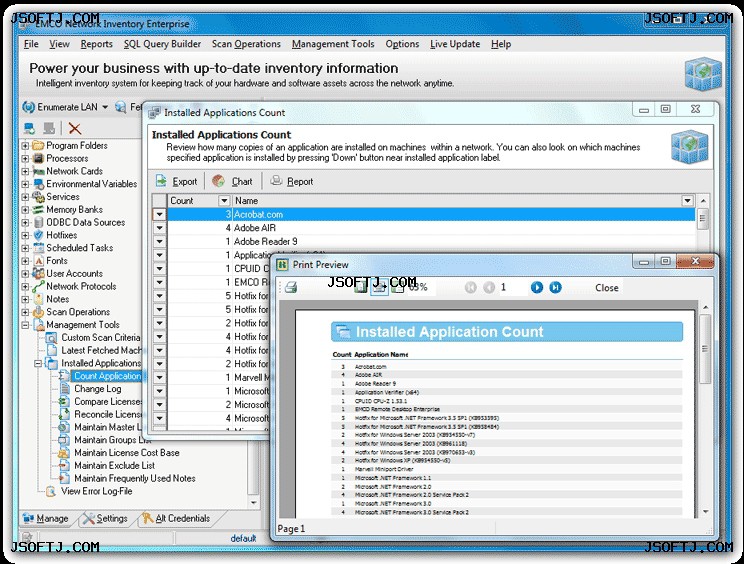
Task: Select the Fonts icon in tree
Action: pyautogui.click(x=38, y=261)
